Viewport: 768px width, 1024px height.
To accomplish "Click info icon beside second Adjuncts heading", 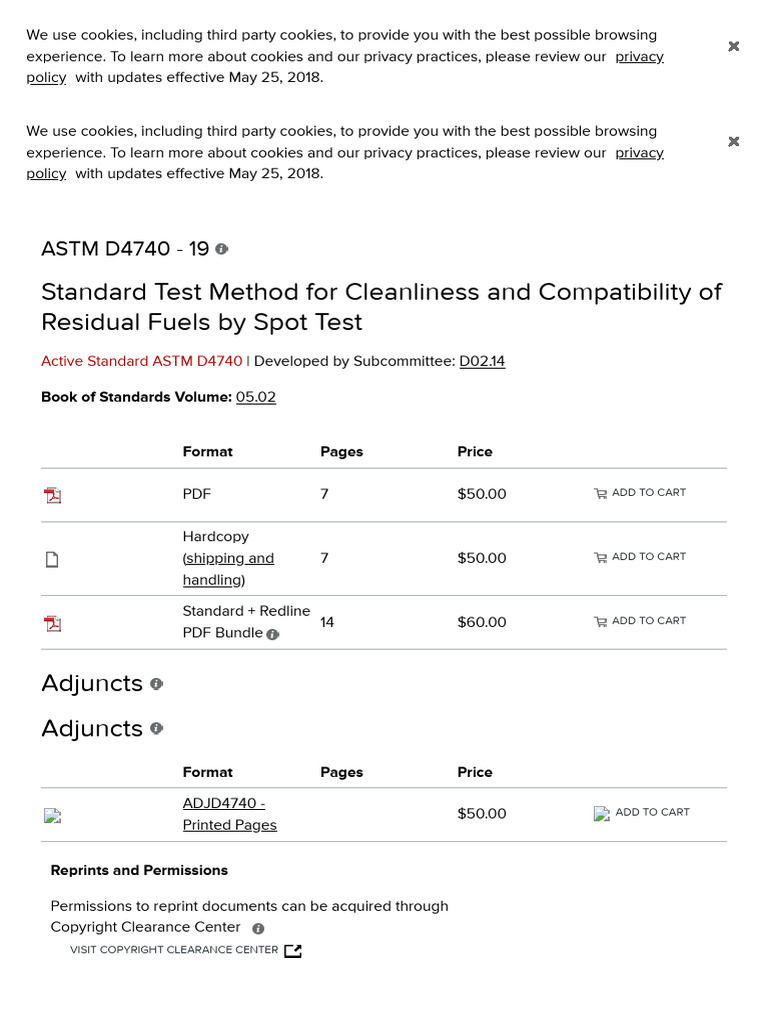I will point(156,729).
